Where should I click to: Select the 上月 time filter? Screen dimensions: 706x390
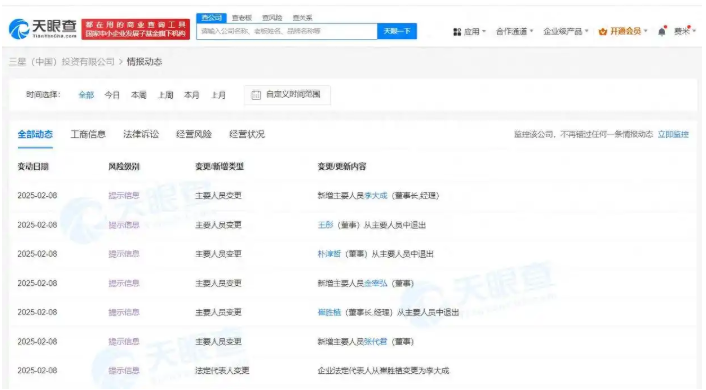[218, 95]
